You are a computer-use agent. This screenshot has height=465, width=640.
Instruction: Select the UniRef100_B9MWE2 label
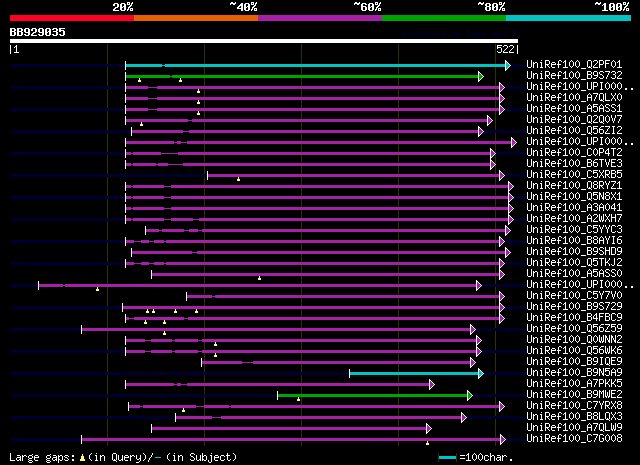click(574, 395)
